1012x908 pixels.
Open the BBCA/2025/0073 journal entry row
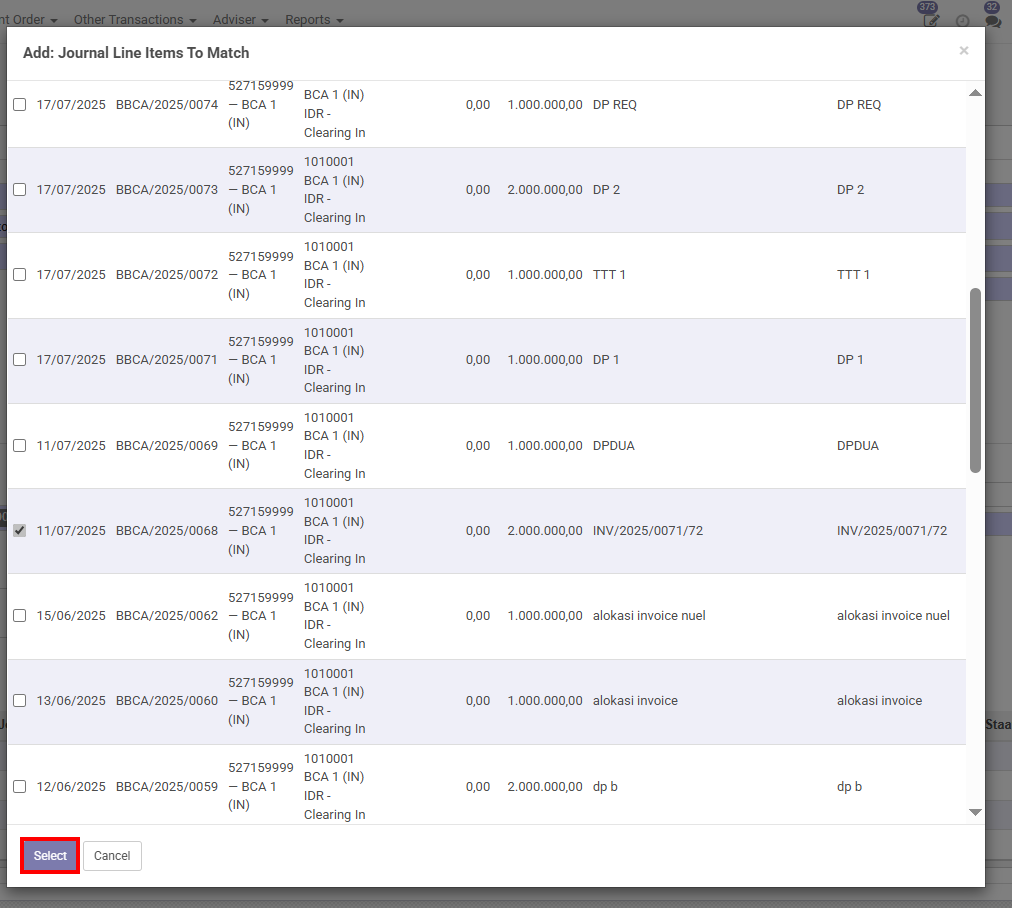(166, 190)
